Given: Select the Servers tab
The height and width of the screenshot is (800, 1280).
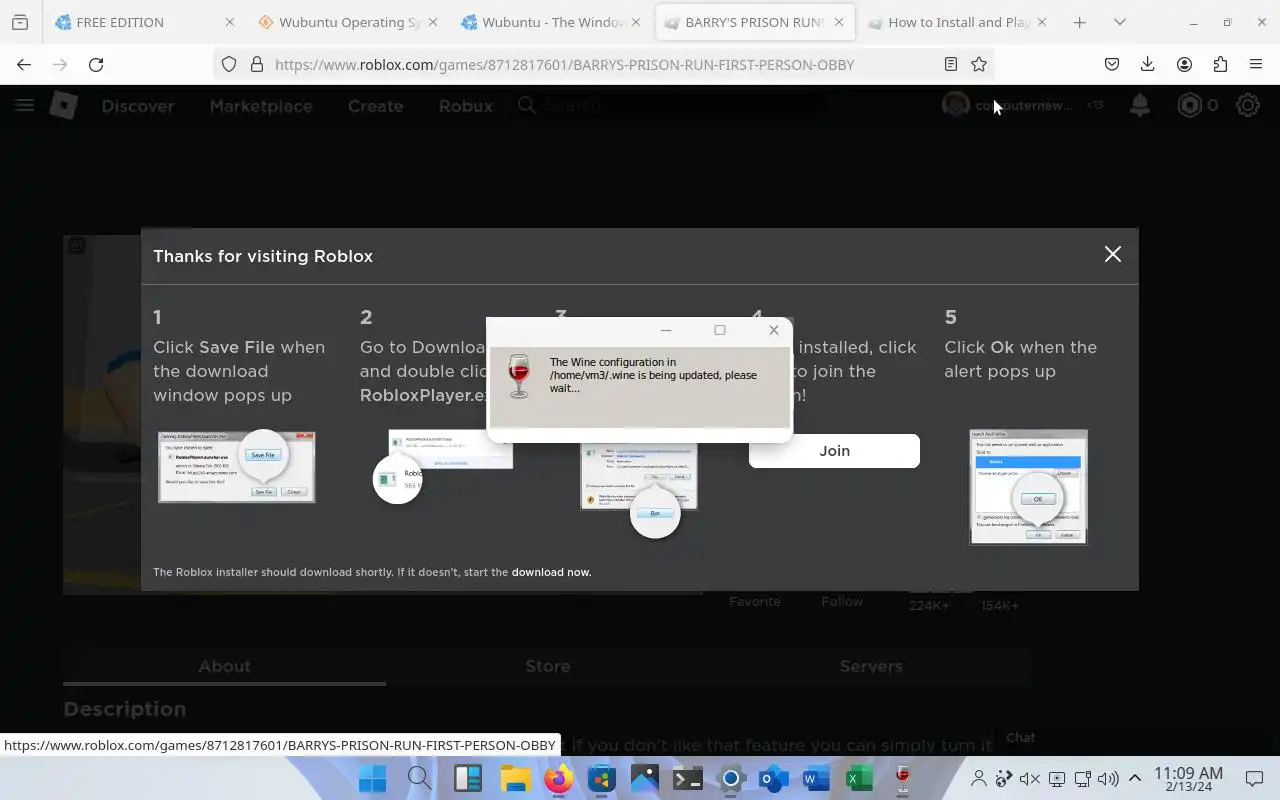Looking at the screenshot, I should coord(871,666).
